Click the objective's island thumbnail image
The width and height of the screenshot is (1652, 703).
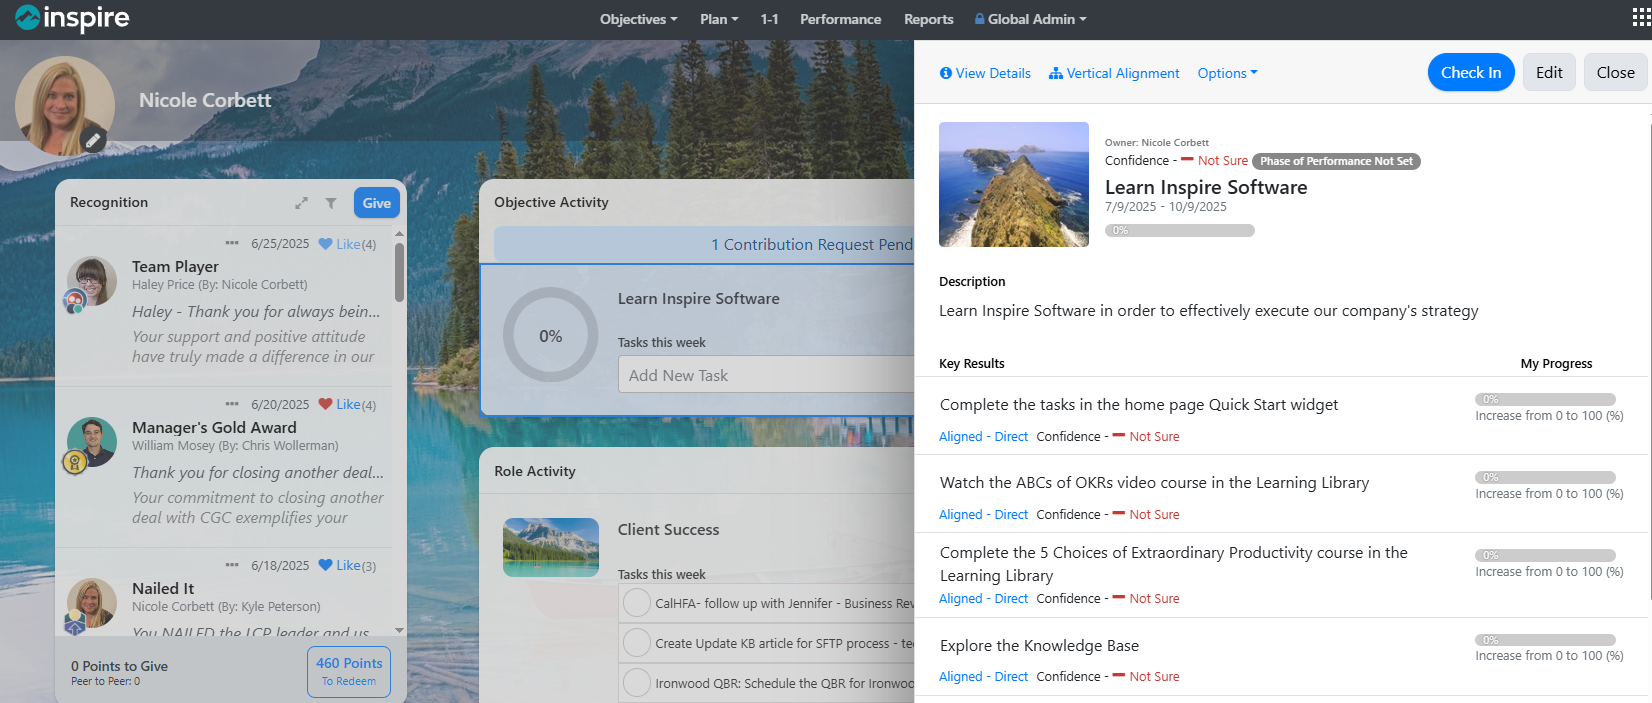click(x=1014, y=184)
